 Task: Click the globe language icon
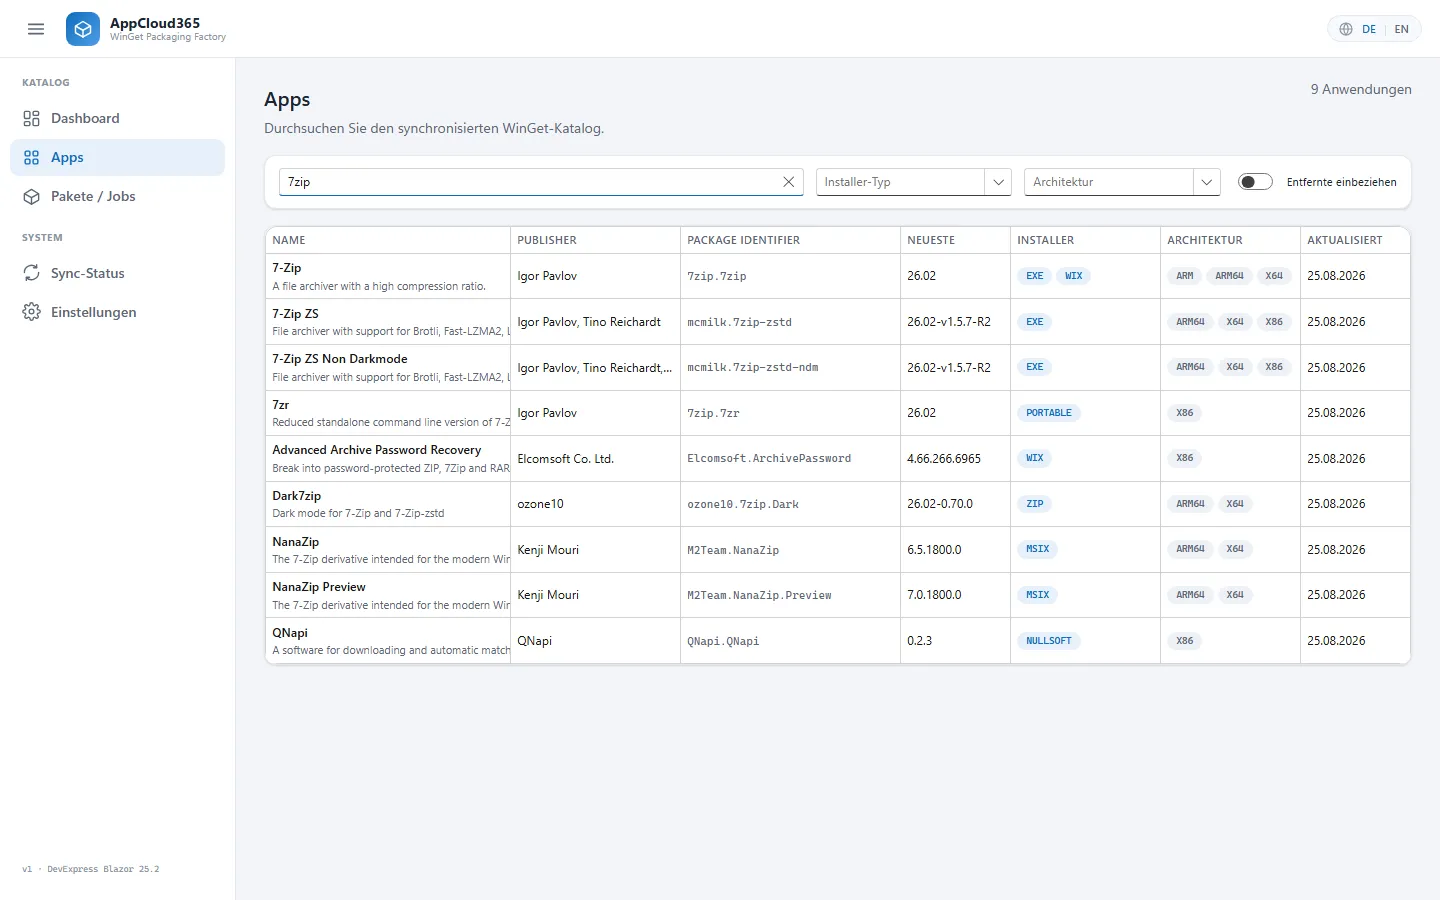click(x=1346, y=29)
